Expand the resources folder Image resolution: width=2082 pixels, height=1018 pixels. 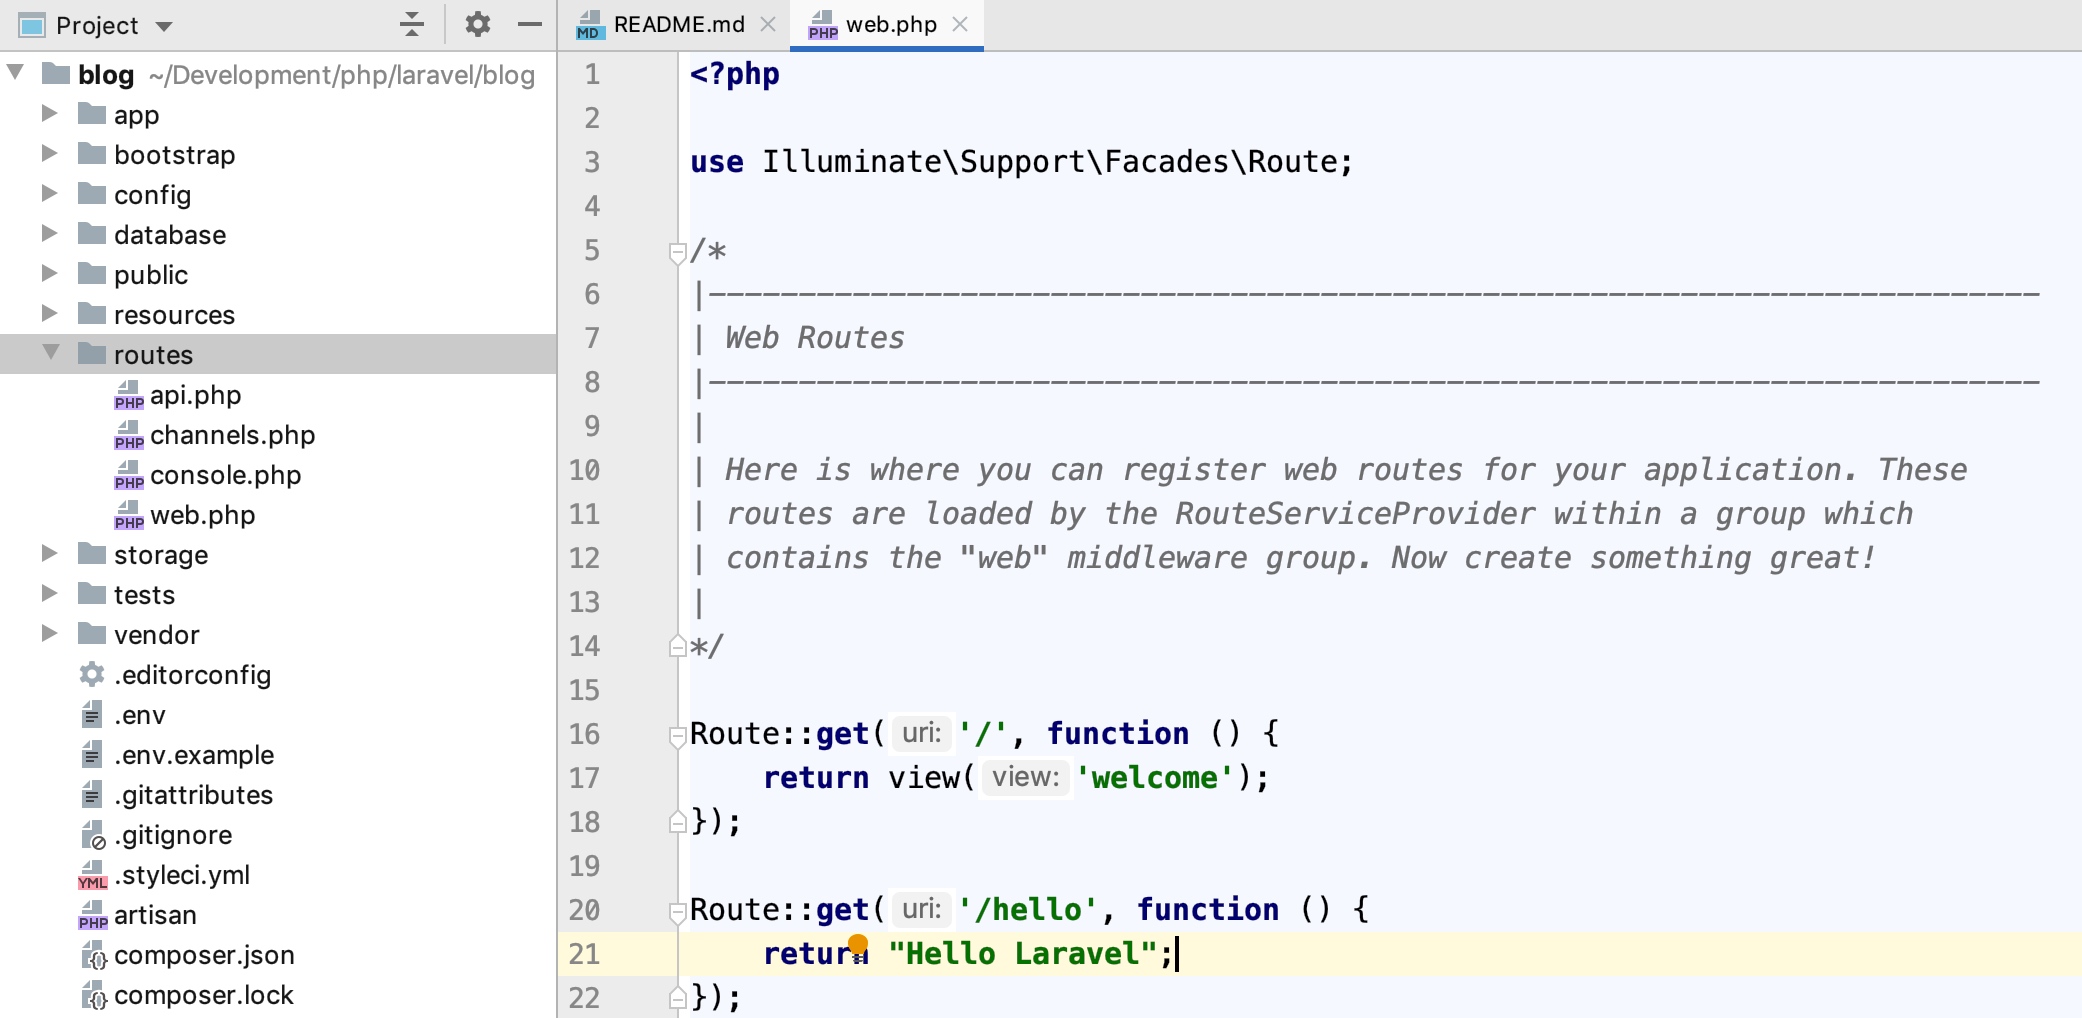pyautogui.click(x=49, y=313)
